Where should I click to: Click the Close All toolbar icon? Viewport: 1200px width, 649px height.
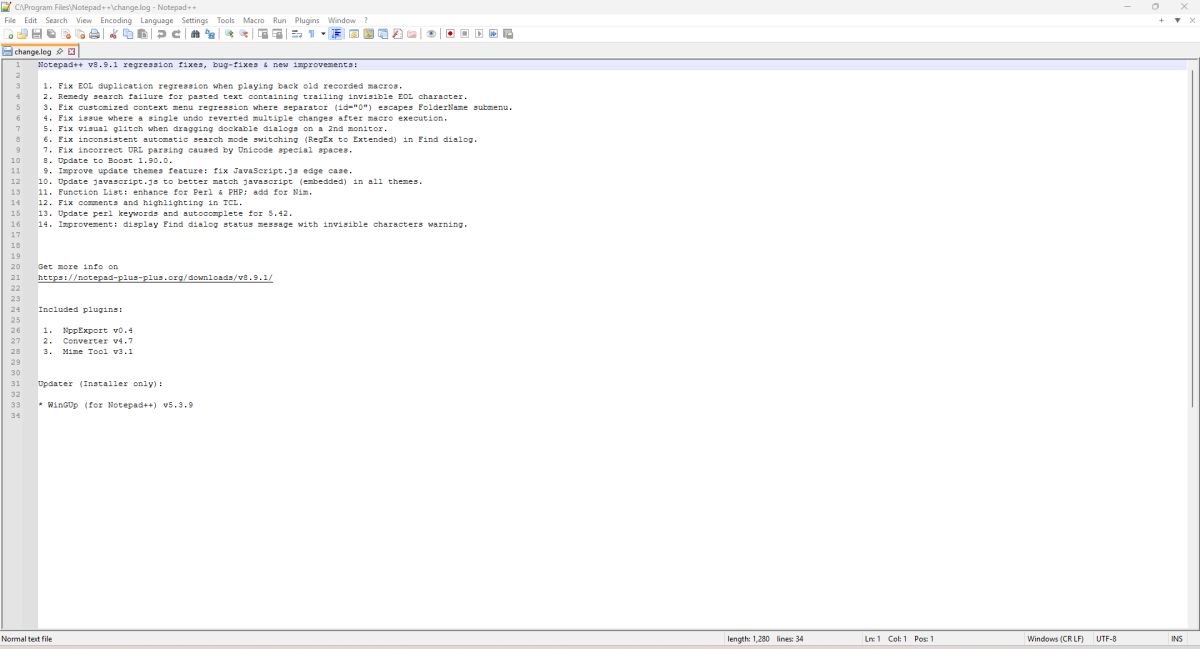pyautogui.click(x=80, y=33)
